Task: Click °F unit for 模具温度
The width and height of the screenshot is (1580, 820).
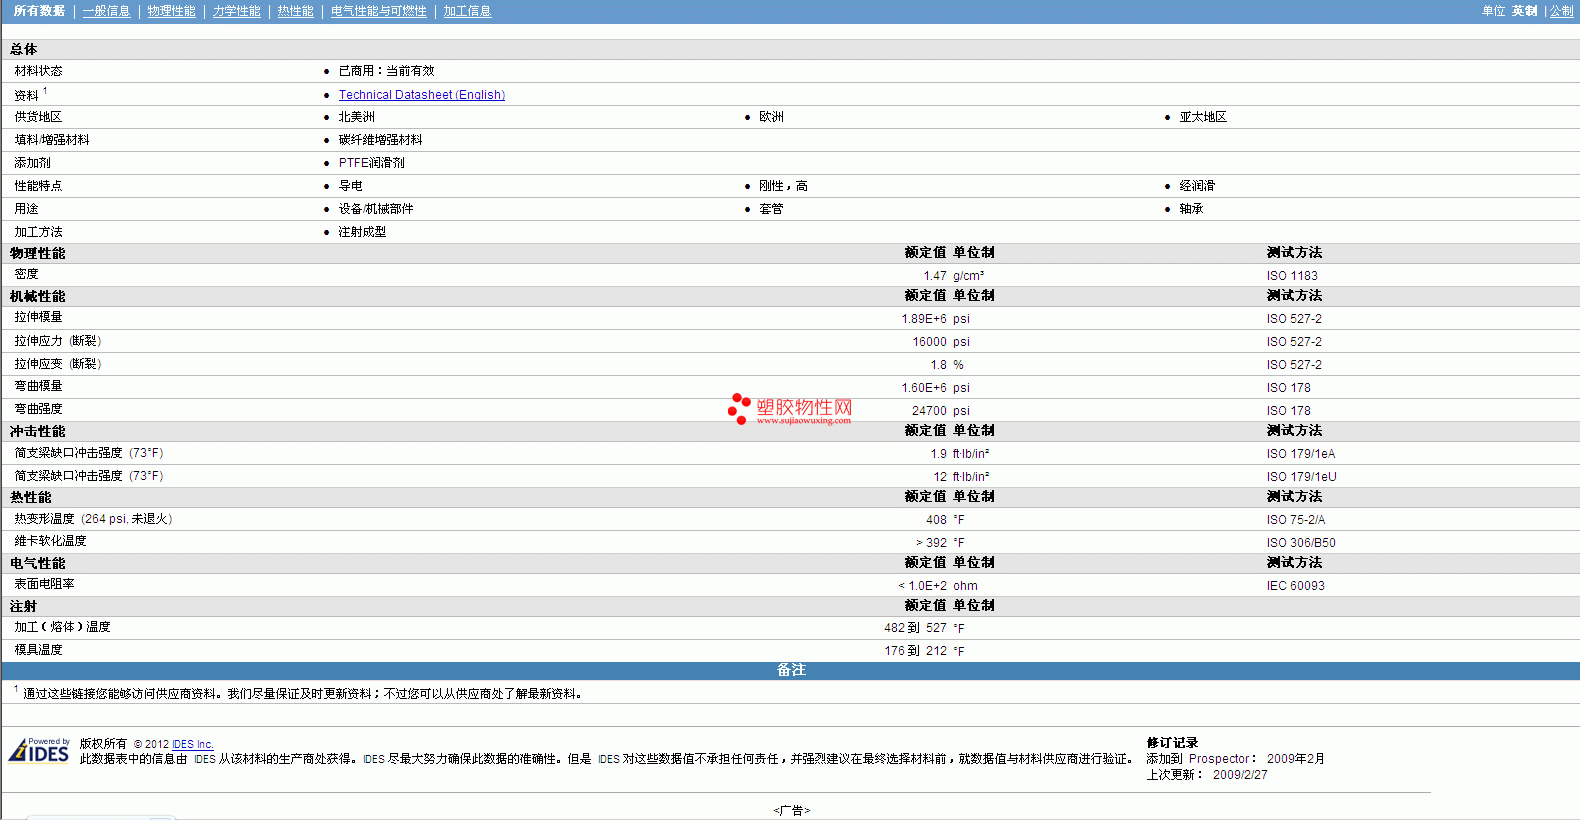Action: pos(959,651)
